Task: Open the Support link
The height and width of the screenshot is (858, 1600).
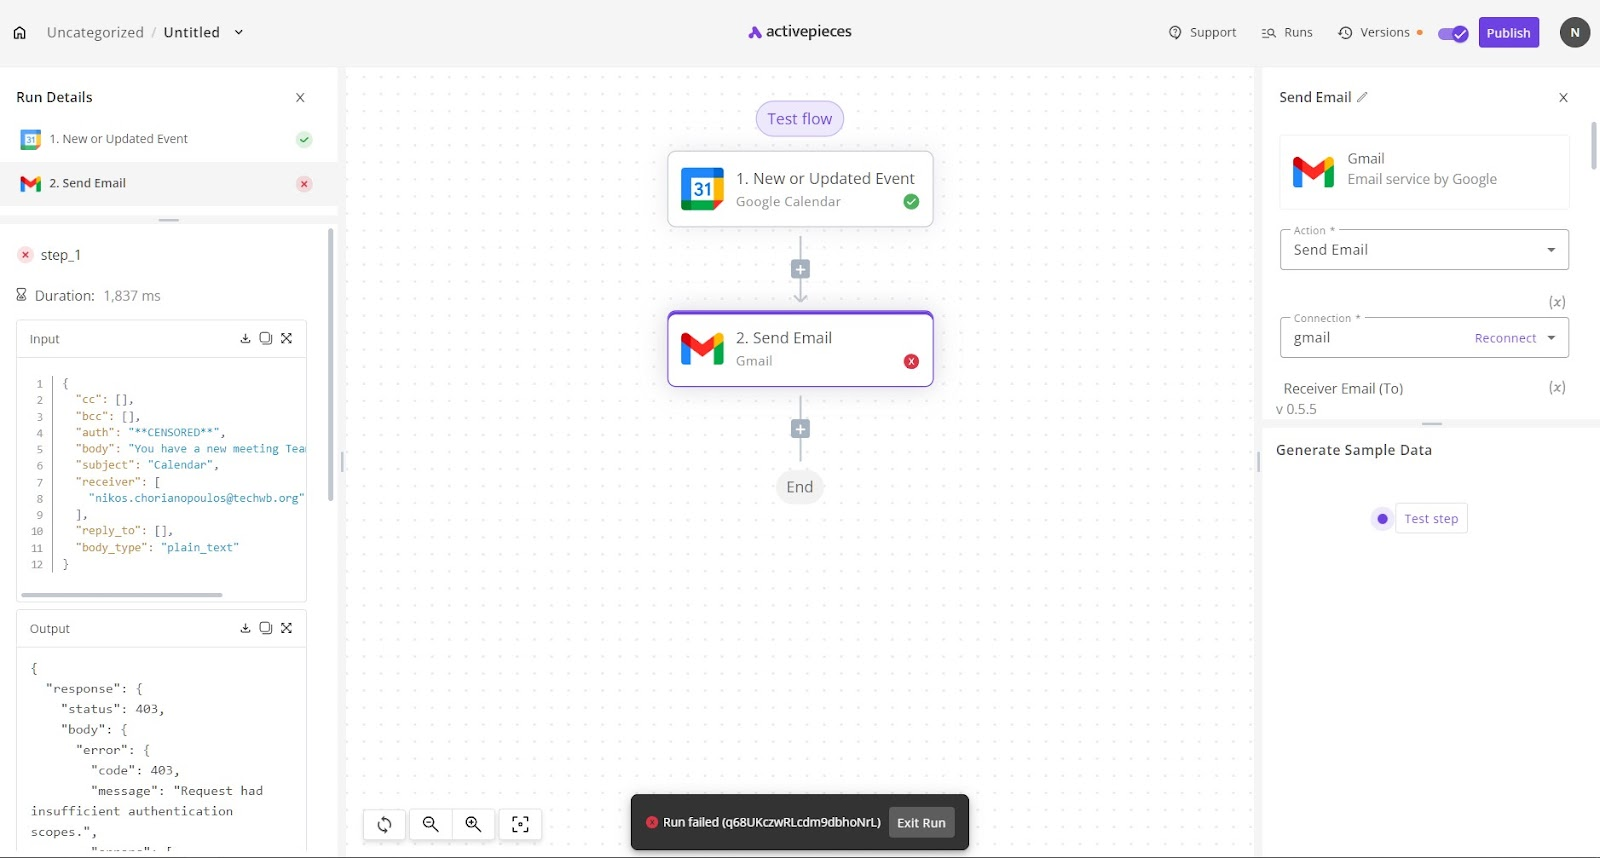Action: coord(1203,32)
